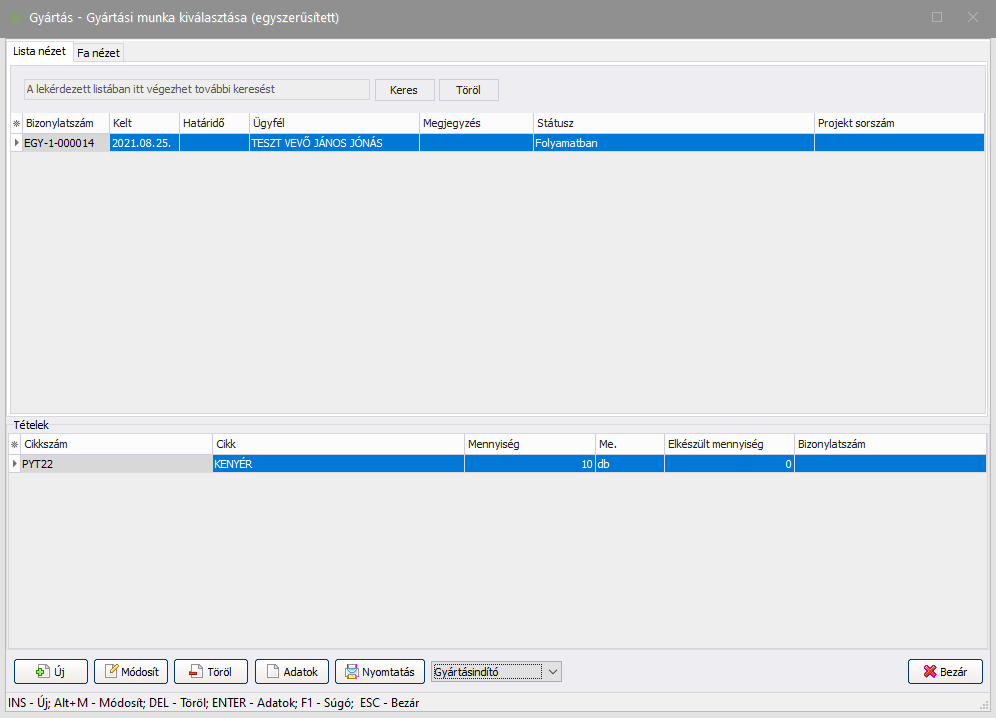Select row indicator arrow for EGY-1-000014
The image size is (996, 718).
point(16,143)
